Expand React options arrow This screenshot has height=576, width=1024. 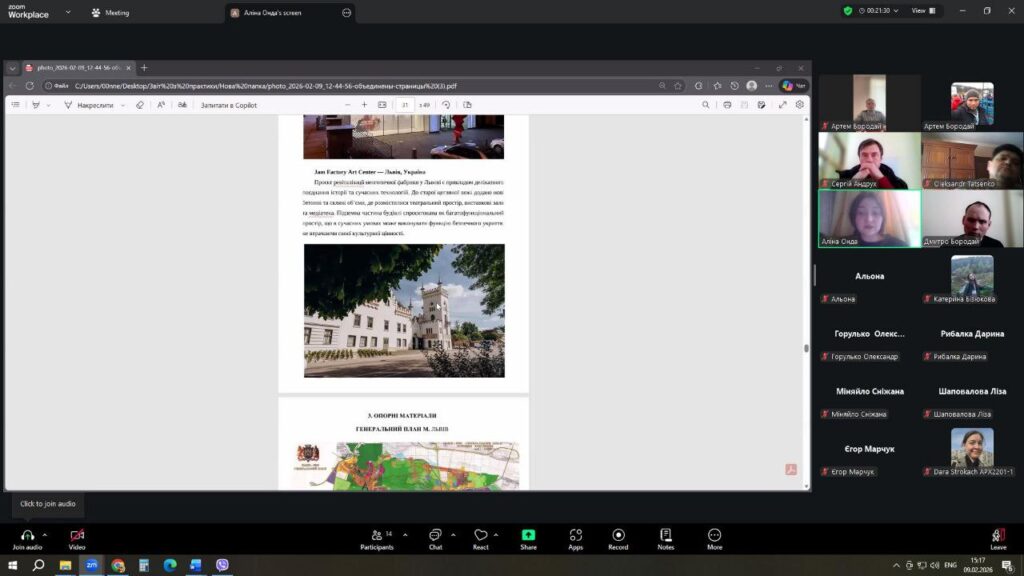[496, 533]
